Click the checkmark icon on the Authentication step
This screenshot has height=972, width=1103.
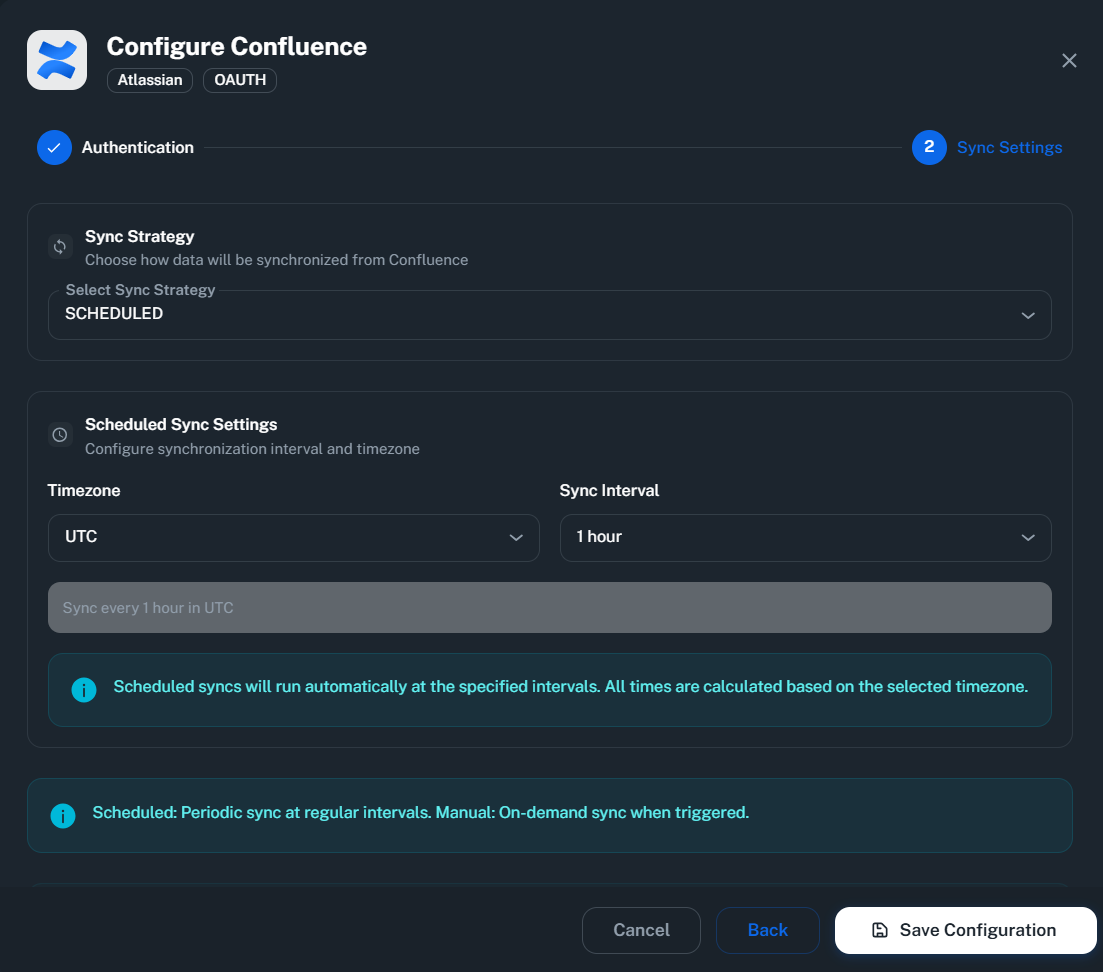point(54,147)
